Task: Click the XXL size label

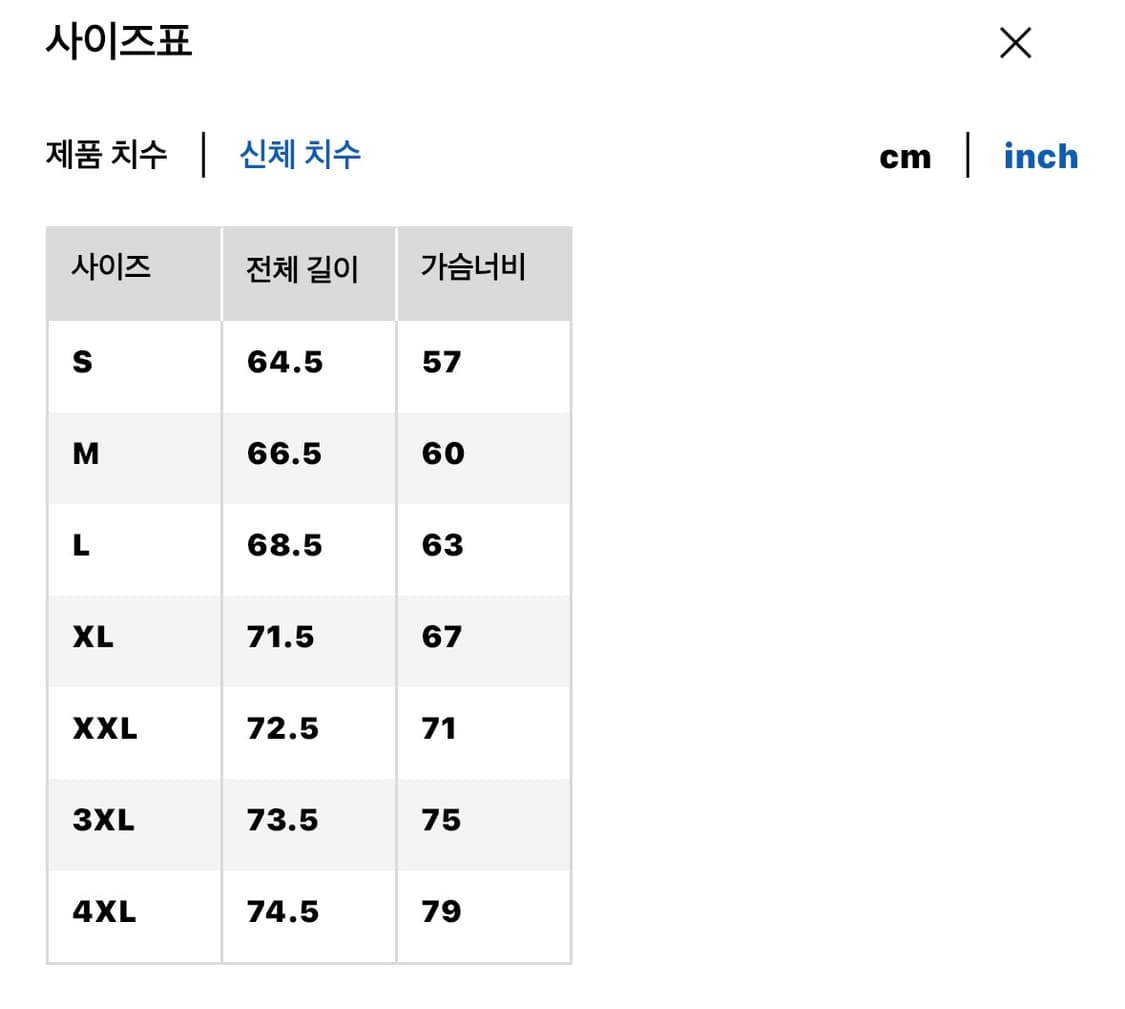Action: pyautogui.click(x=103, y=728)
